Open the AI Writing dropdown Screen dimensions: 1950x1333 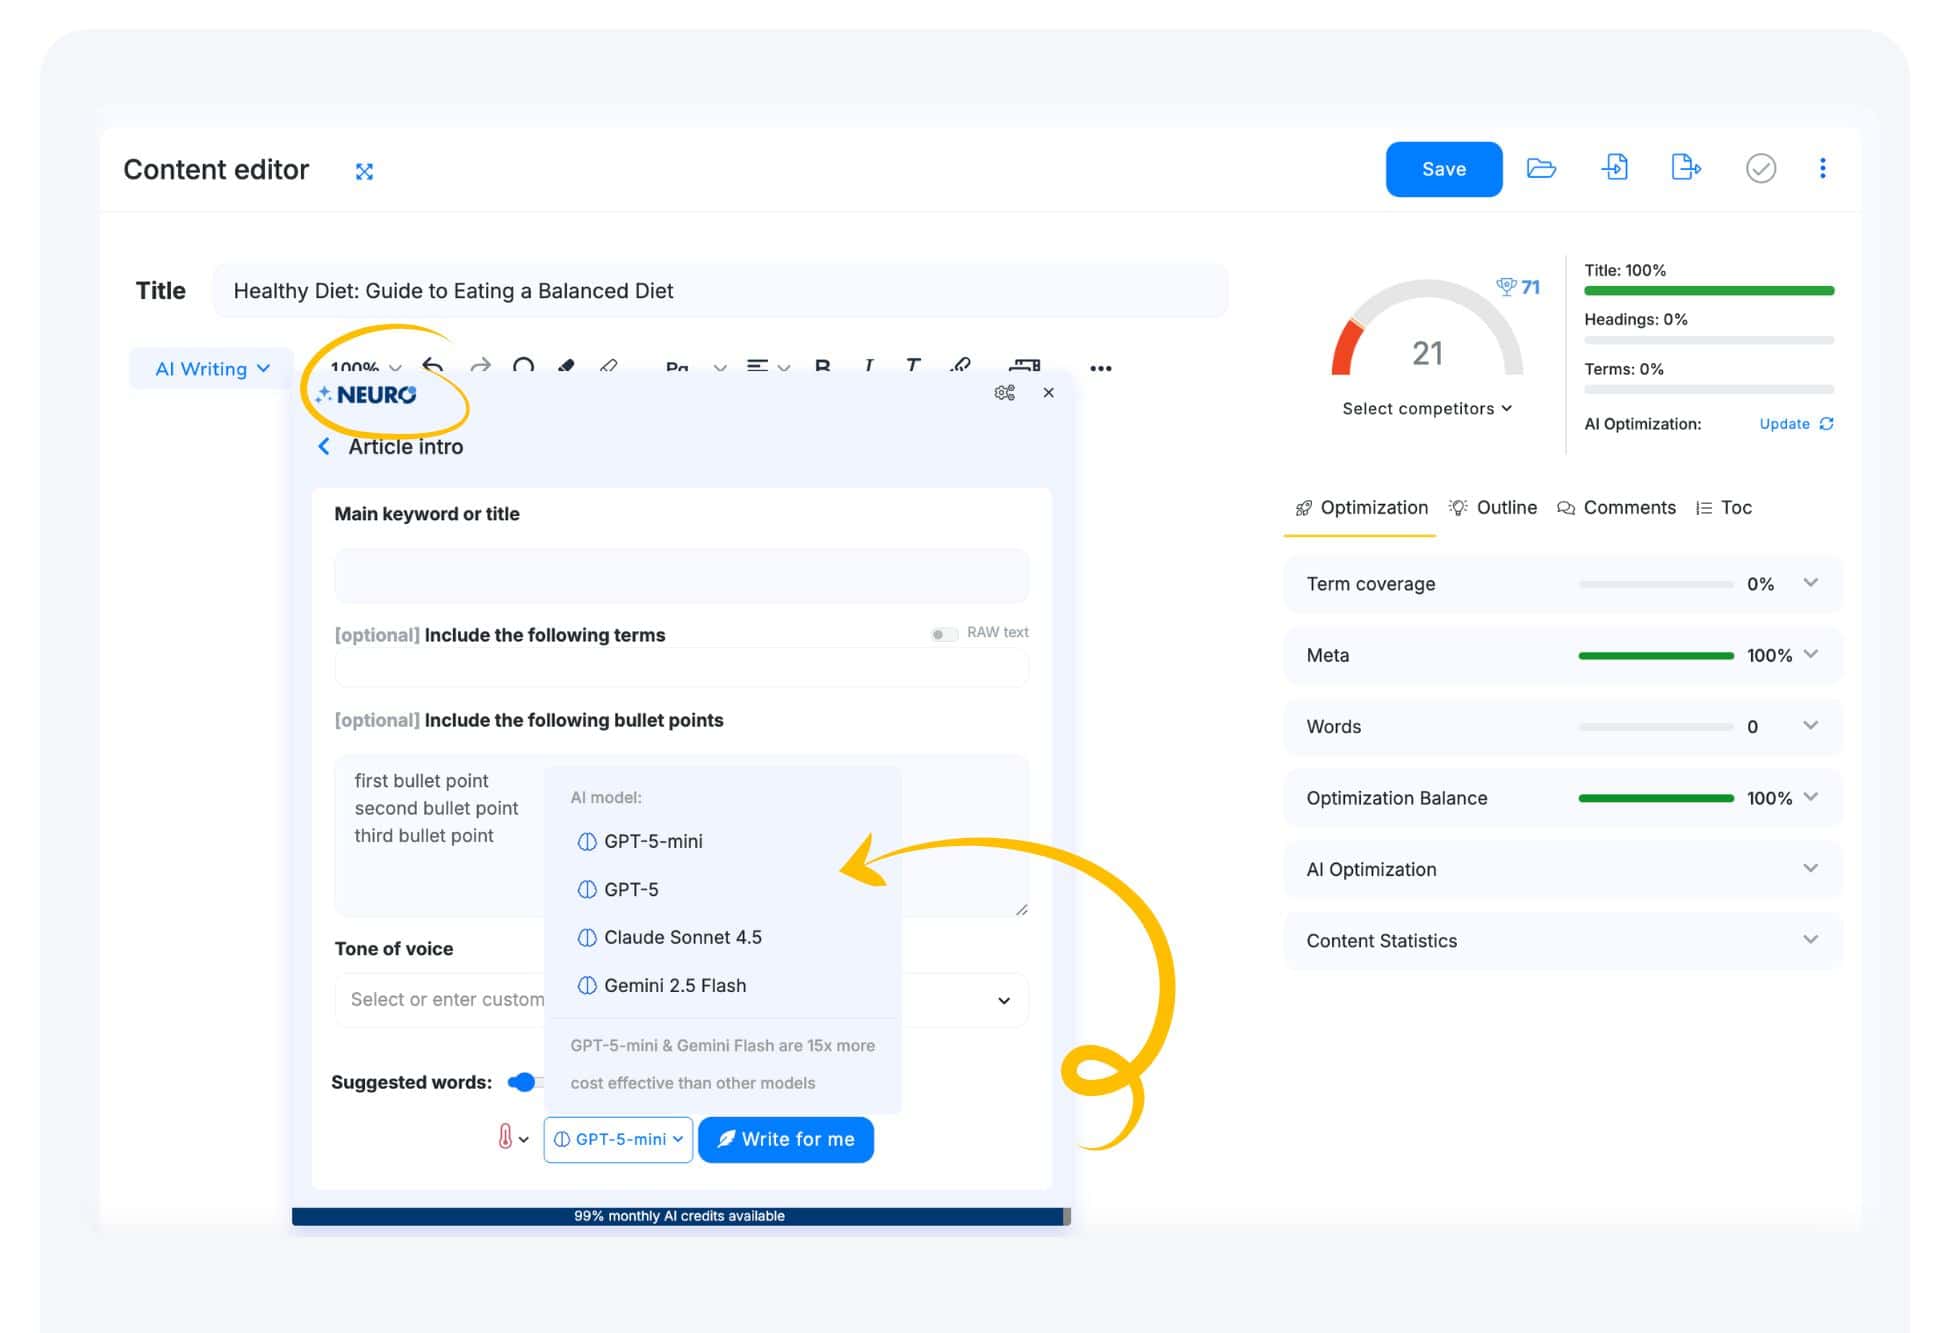click(x=212, y=368)
